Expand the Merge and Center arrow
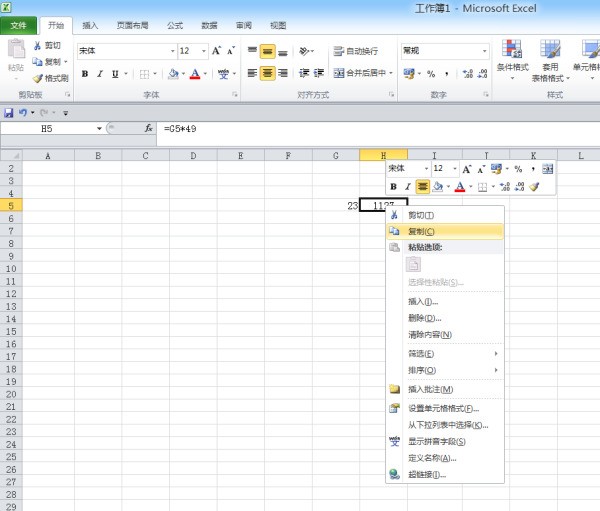This screenshot has height=511, width=600. coord(391,73)
